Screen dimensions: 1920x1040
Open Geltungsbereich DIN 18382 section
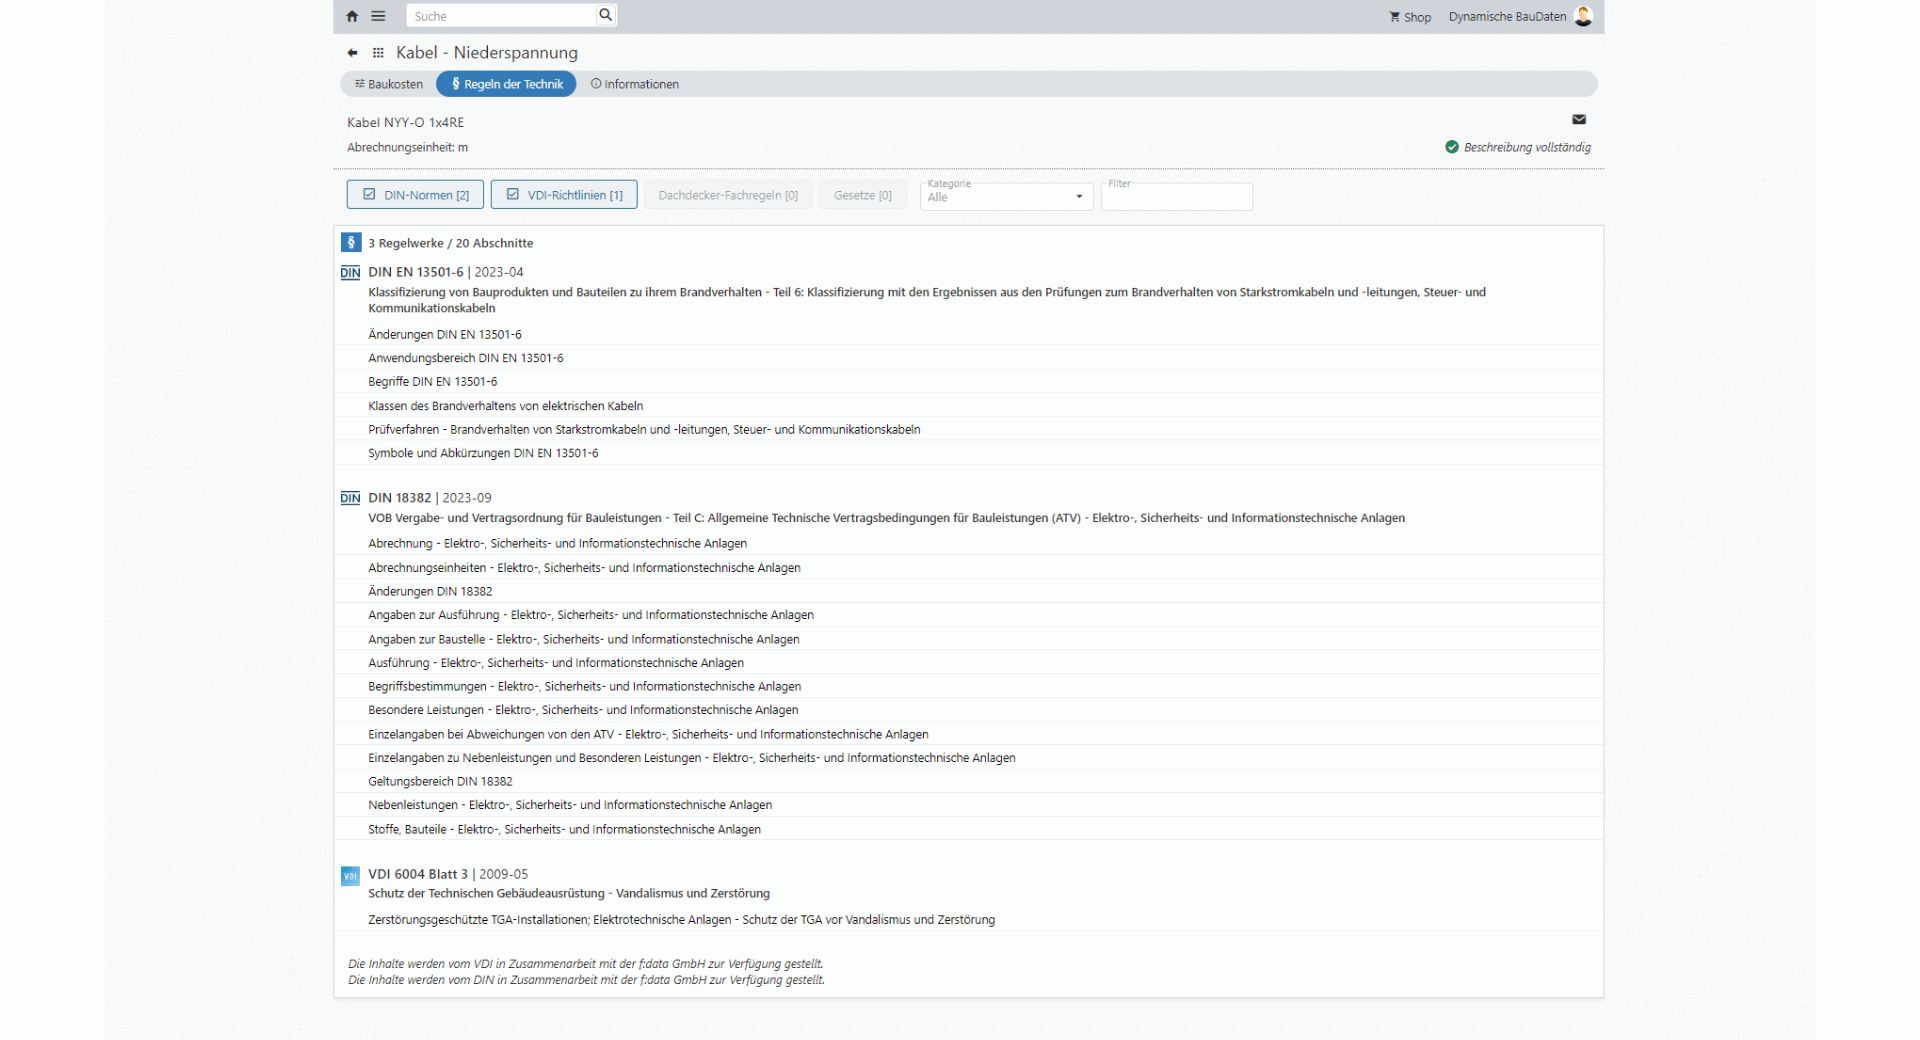440,782
